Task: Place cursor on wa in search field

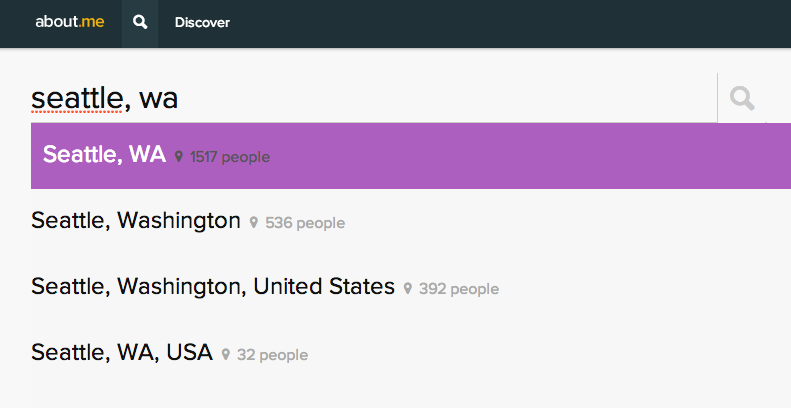Action: point(158,100)
